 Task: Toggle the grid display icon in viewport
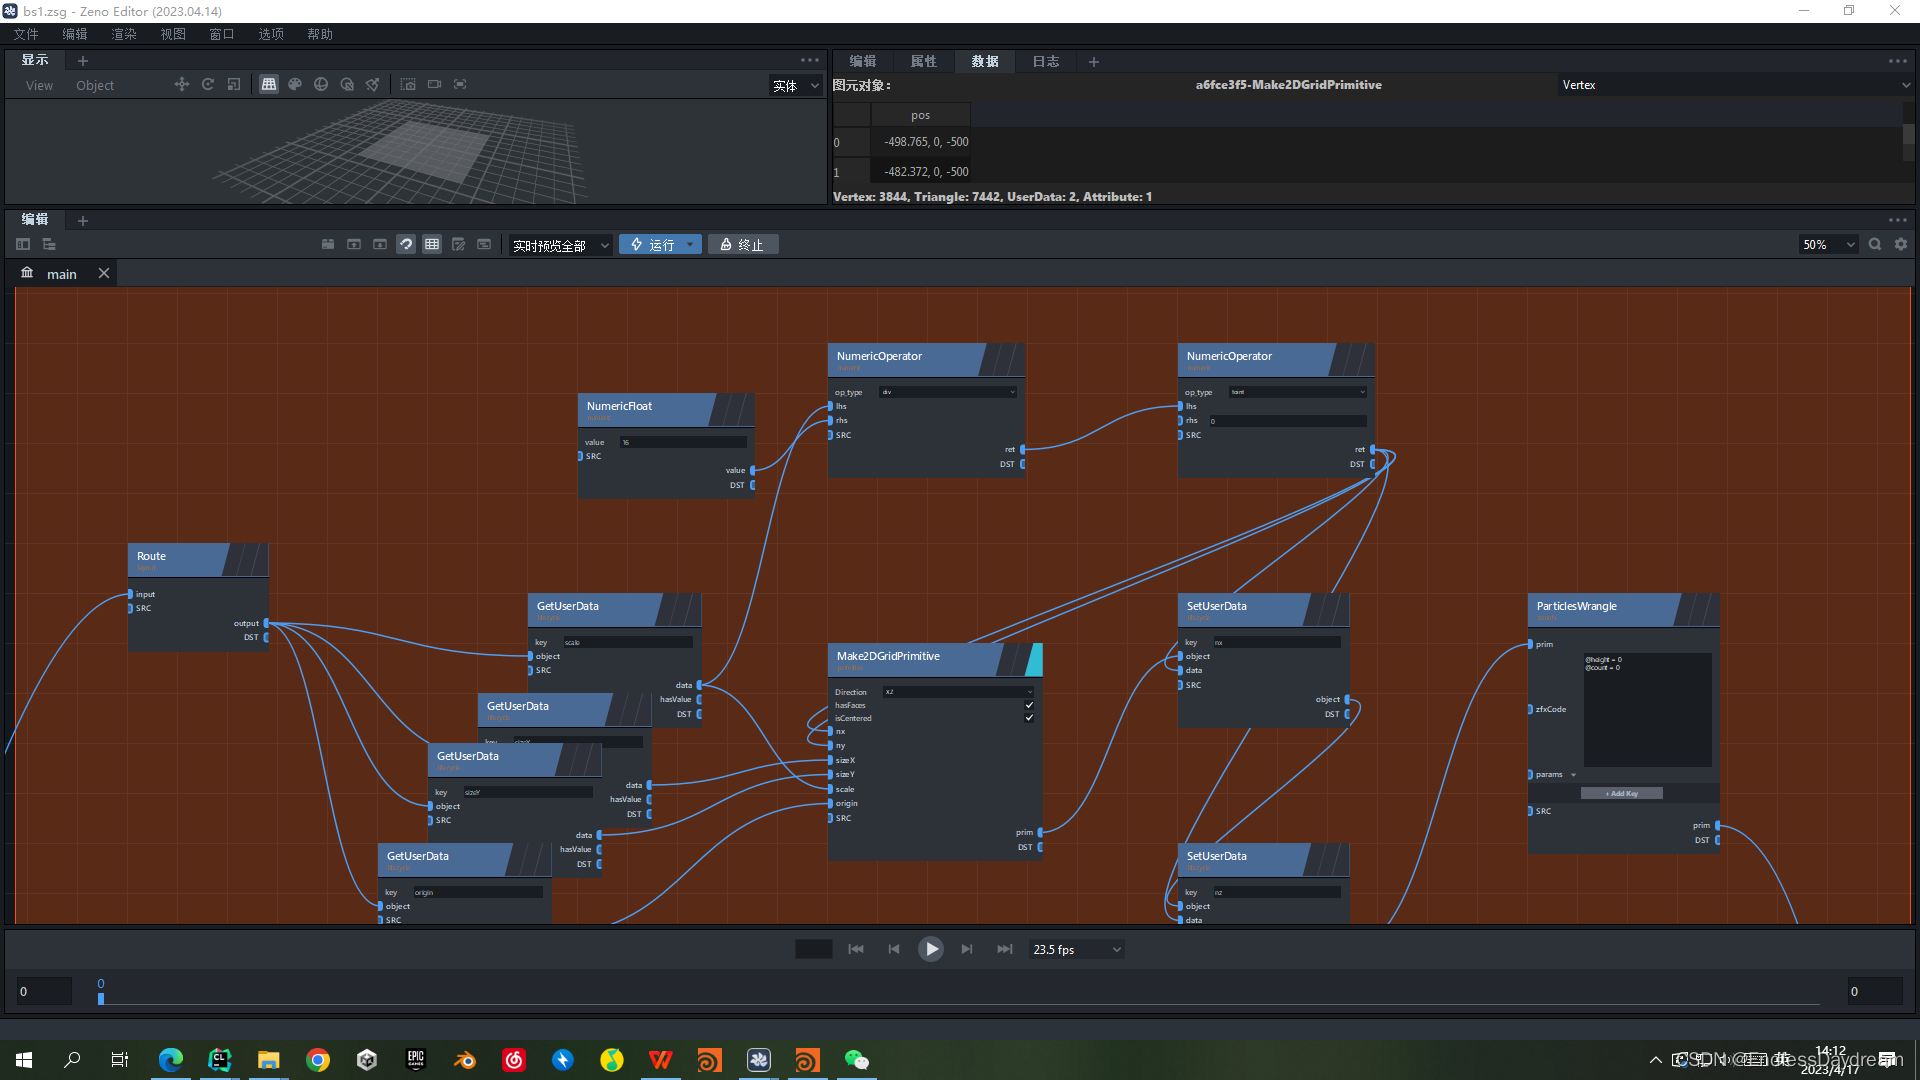click(269, 85)
